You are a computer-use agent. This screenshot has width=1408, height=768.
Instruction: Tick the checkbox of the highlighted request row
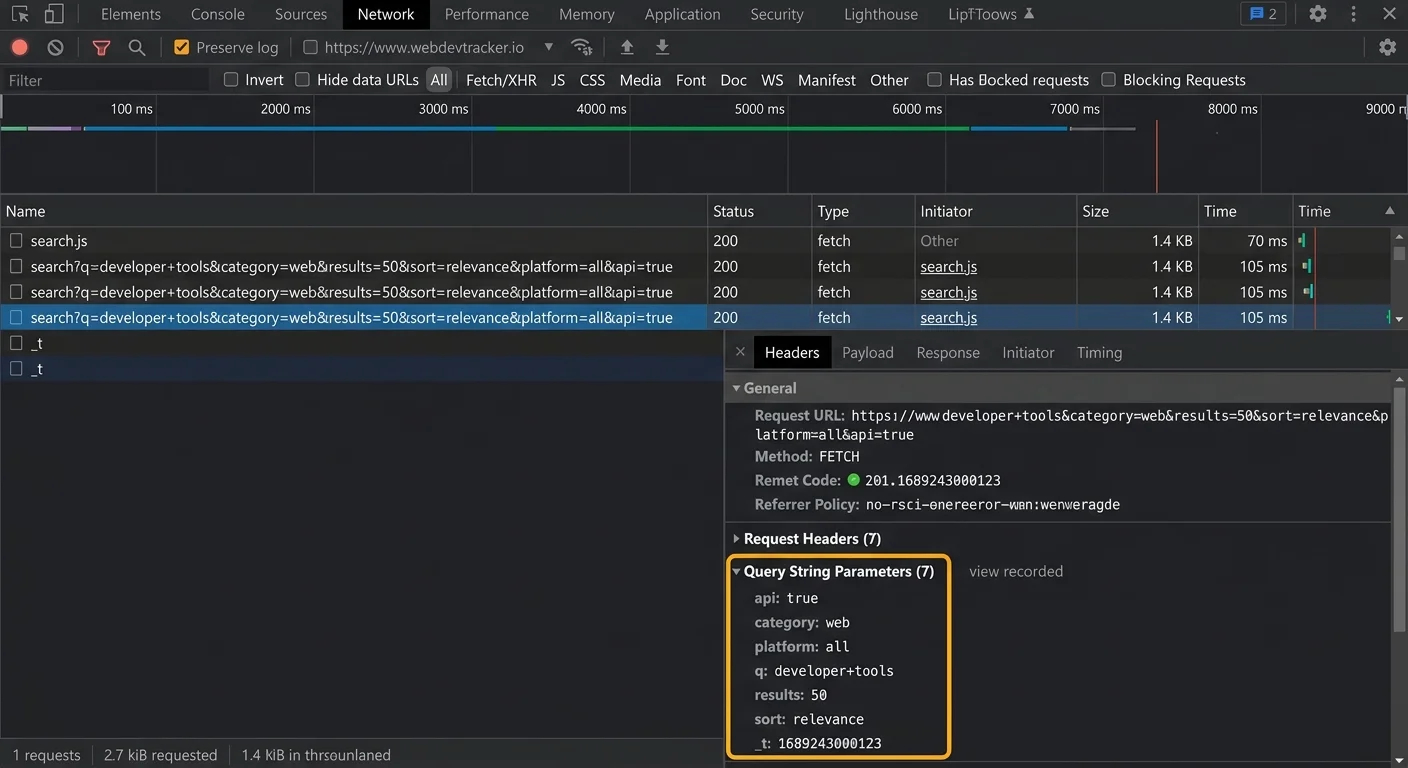(x=16, y=318)
